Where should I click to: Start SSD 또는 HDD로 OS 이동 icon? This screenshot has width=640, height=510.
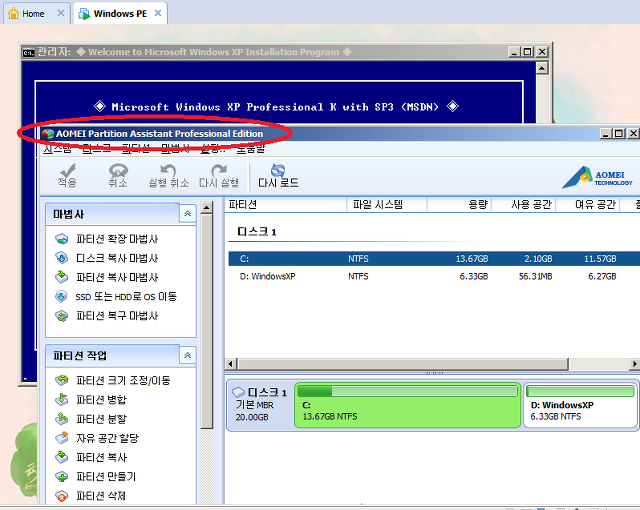click(x=62, y=296)
